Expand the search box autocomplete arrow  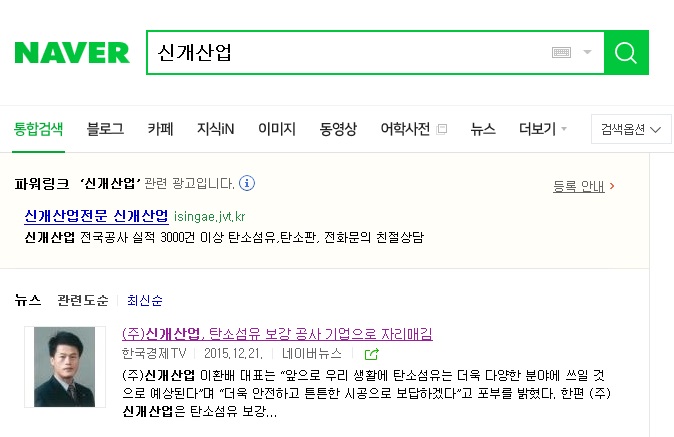tap(587, 52)
